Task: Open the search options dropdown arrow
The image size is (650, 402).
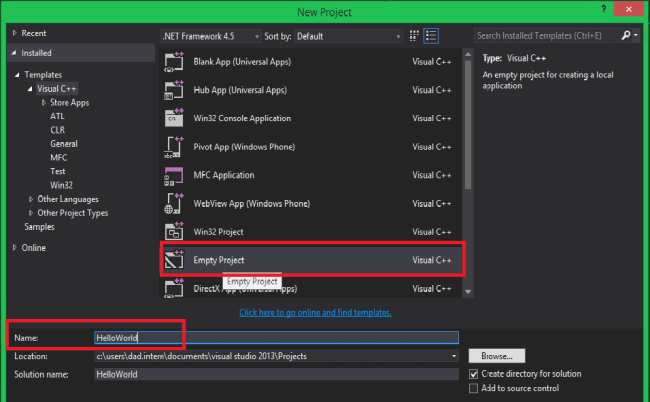Action: click(635, 36)
